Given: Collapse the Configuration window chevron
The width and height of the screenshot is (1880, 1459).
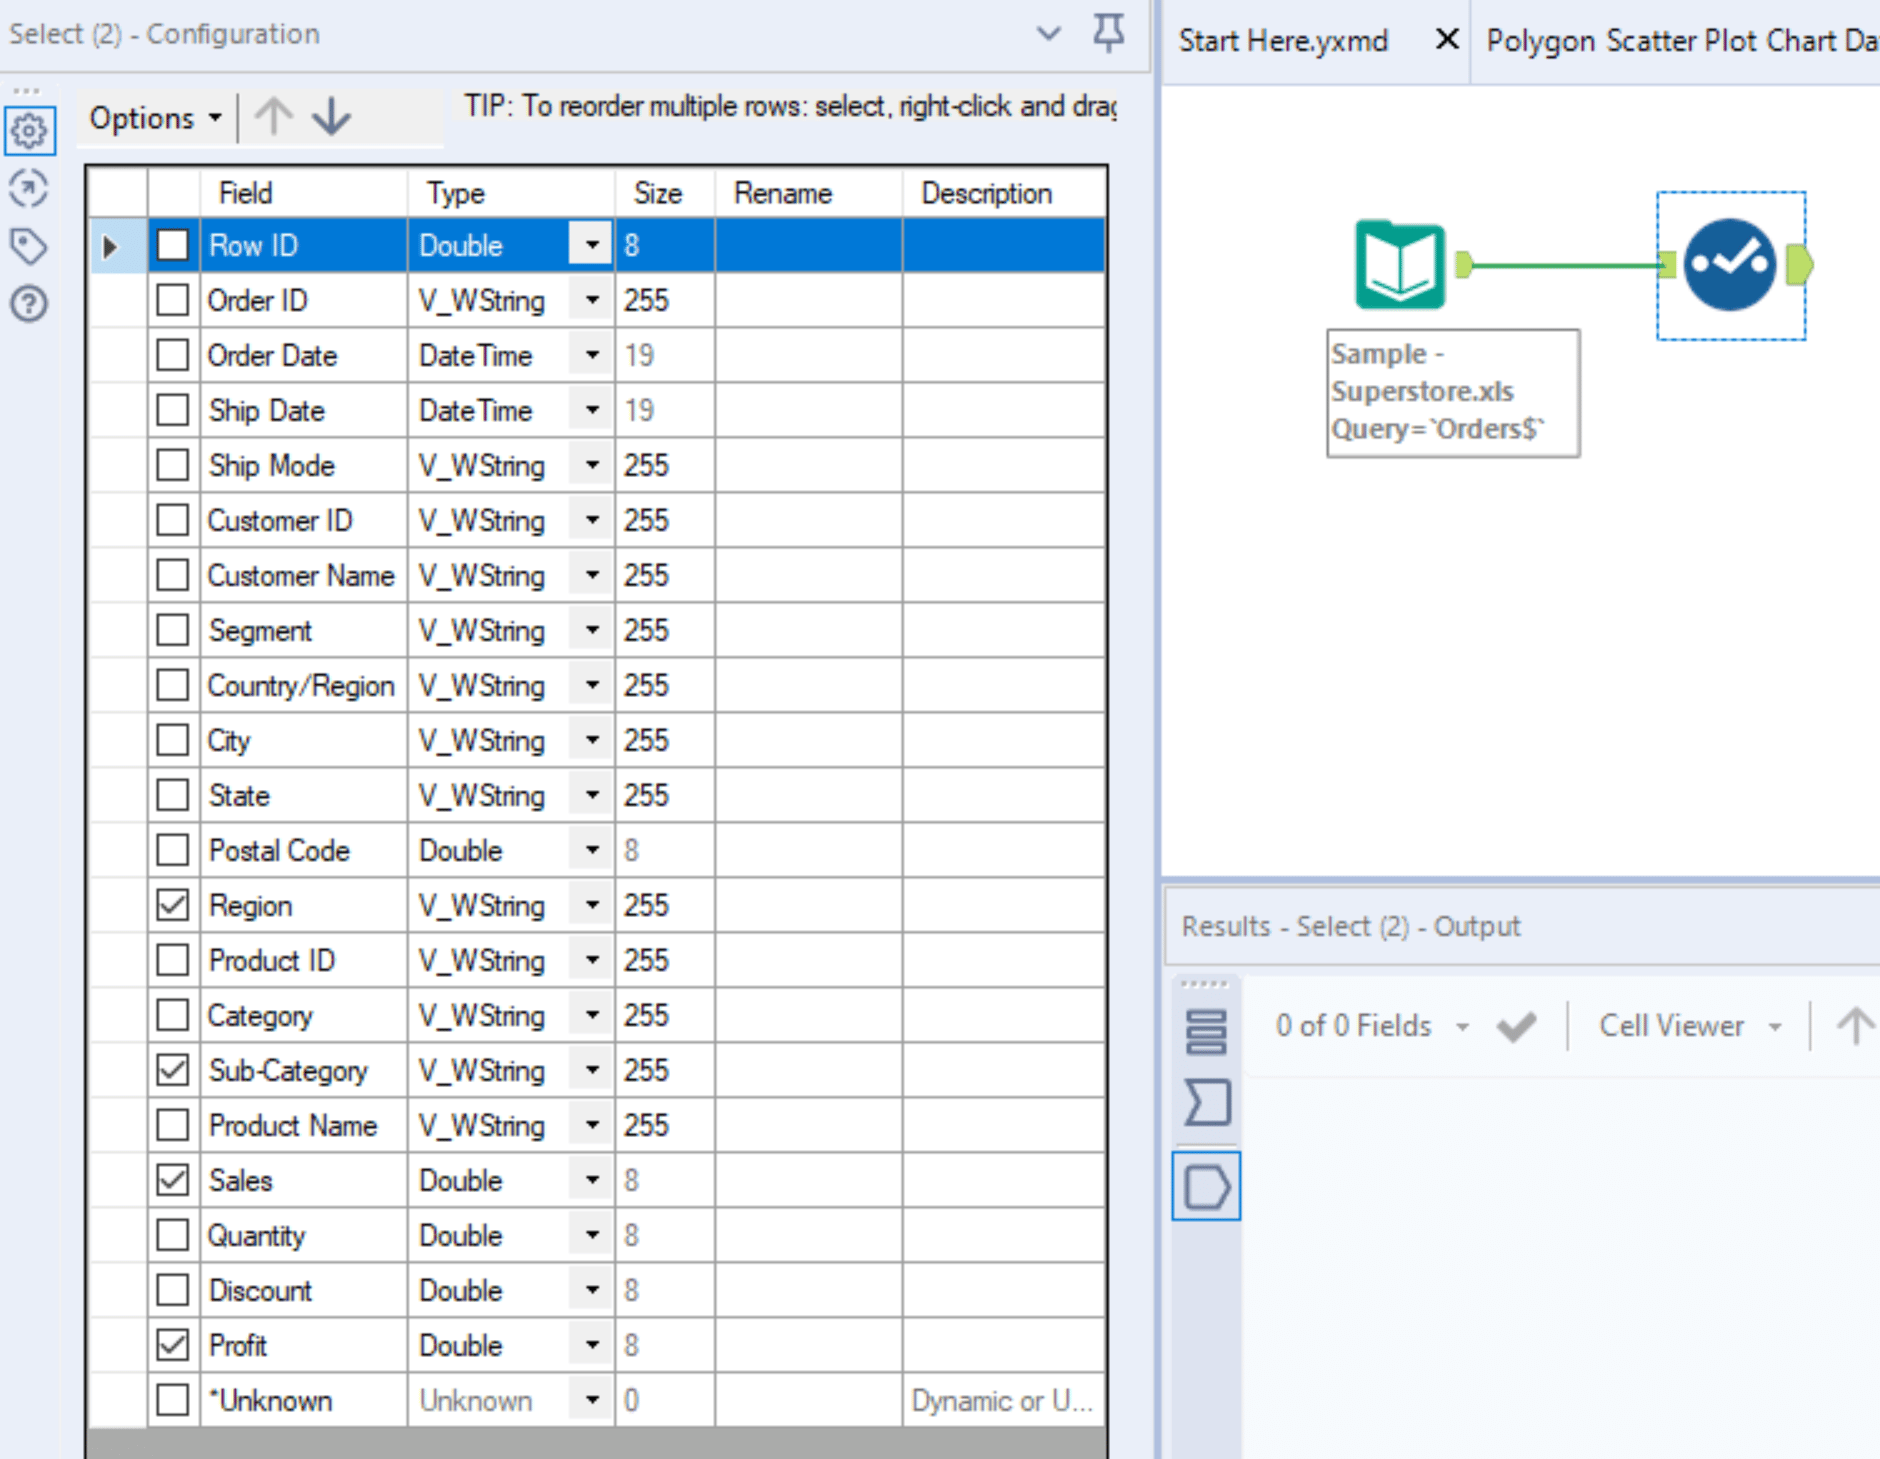Looking at the screenshot, I should tap(1048, 33).
